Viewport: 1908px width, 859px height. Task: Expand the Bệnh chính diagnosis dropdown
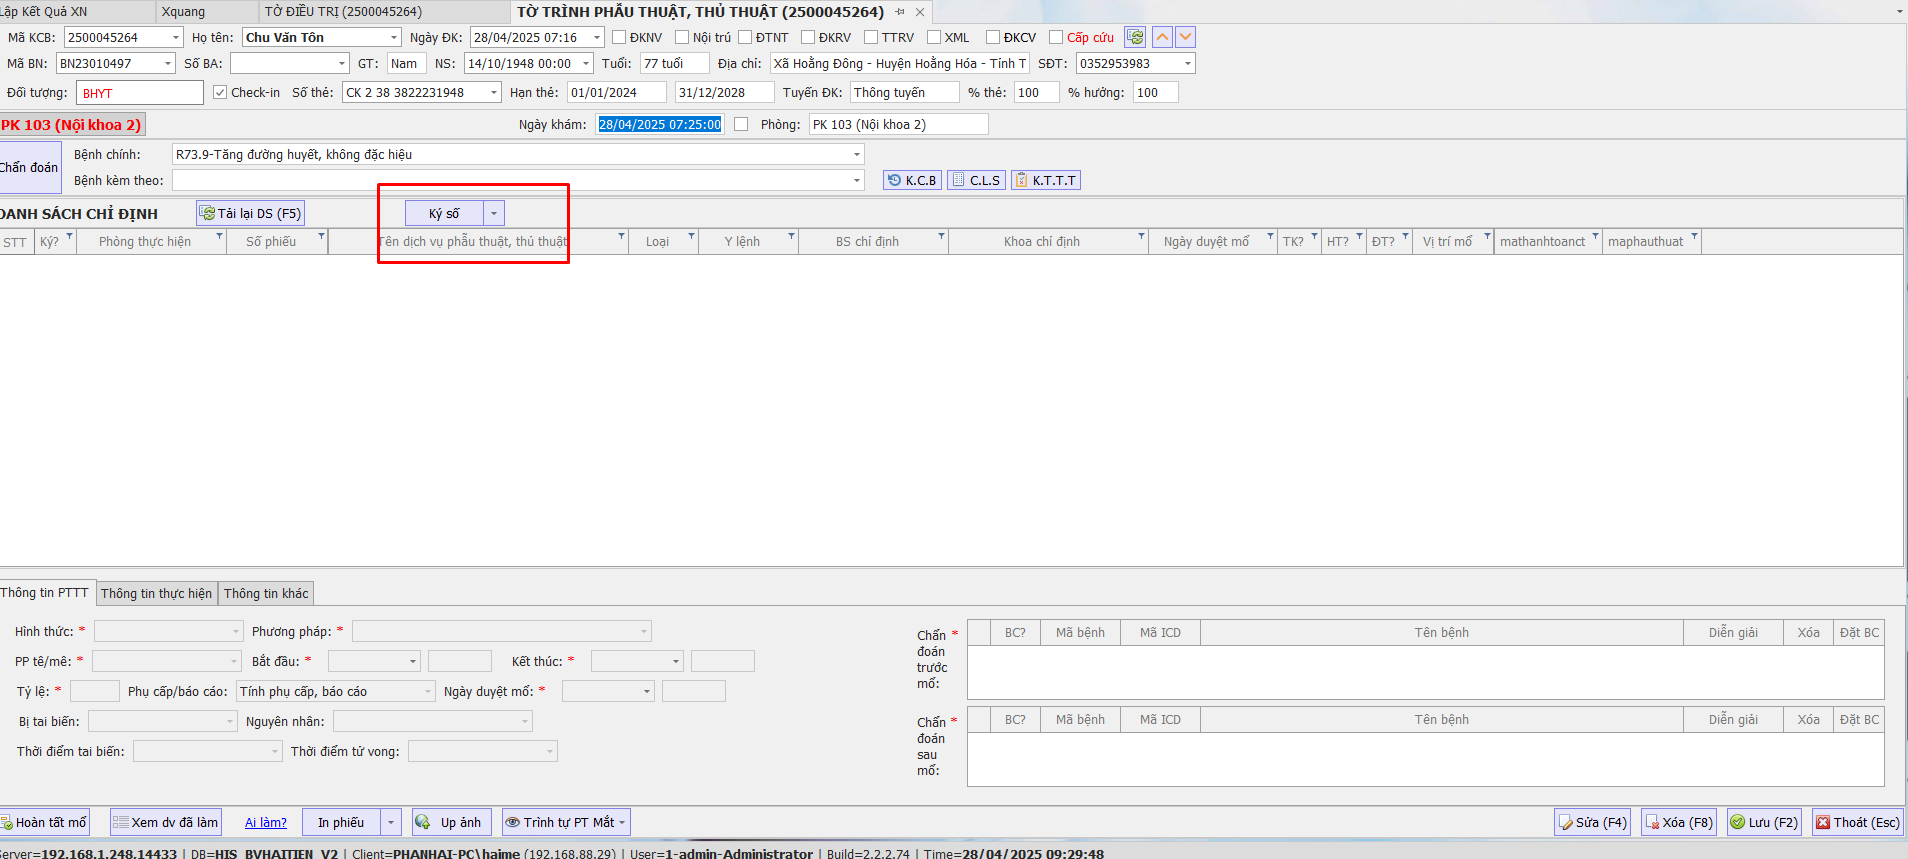pyautogui.click(x=856, y=154)
